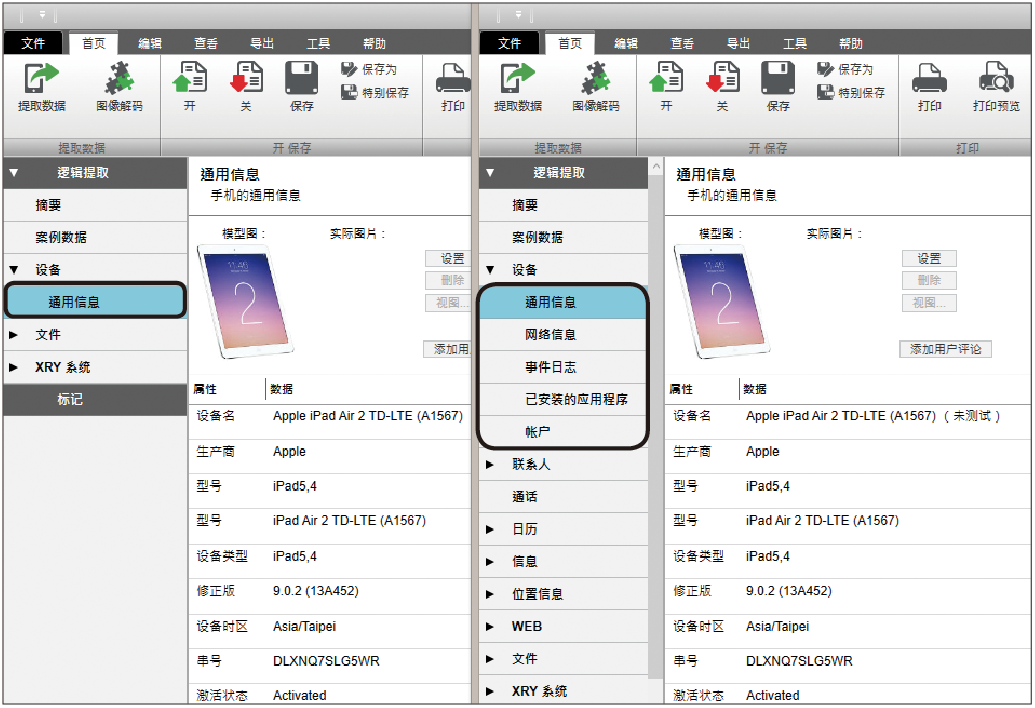Open quick access dropdown in left title bar
This screenshot has height=708, width=1035.
(42, 15)
